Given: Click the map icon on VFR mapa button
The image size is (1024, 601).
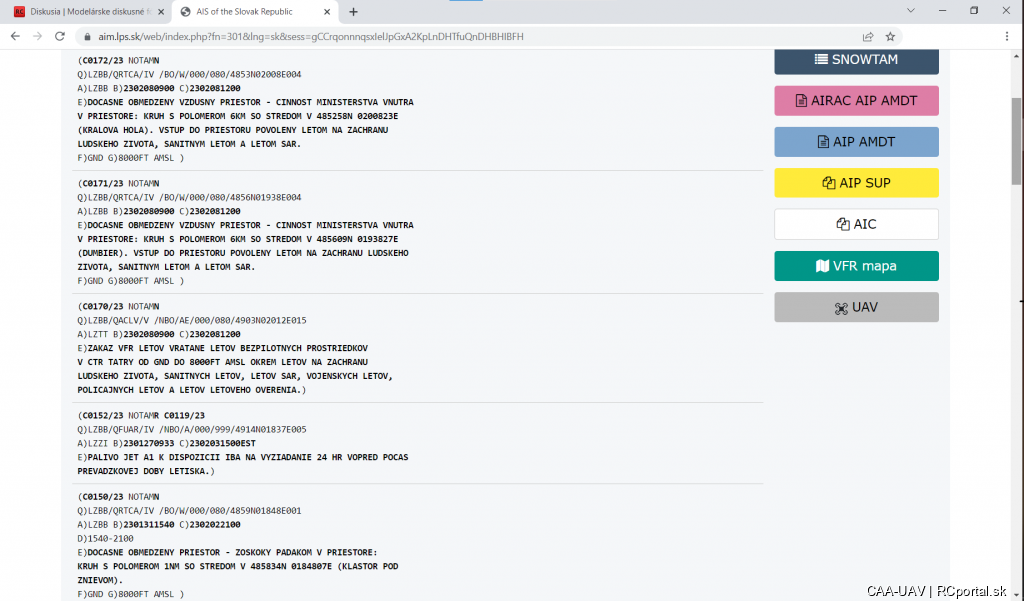Looking at the screenshot, I should 822,266.
